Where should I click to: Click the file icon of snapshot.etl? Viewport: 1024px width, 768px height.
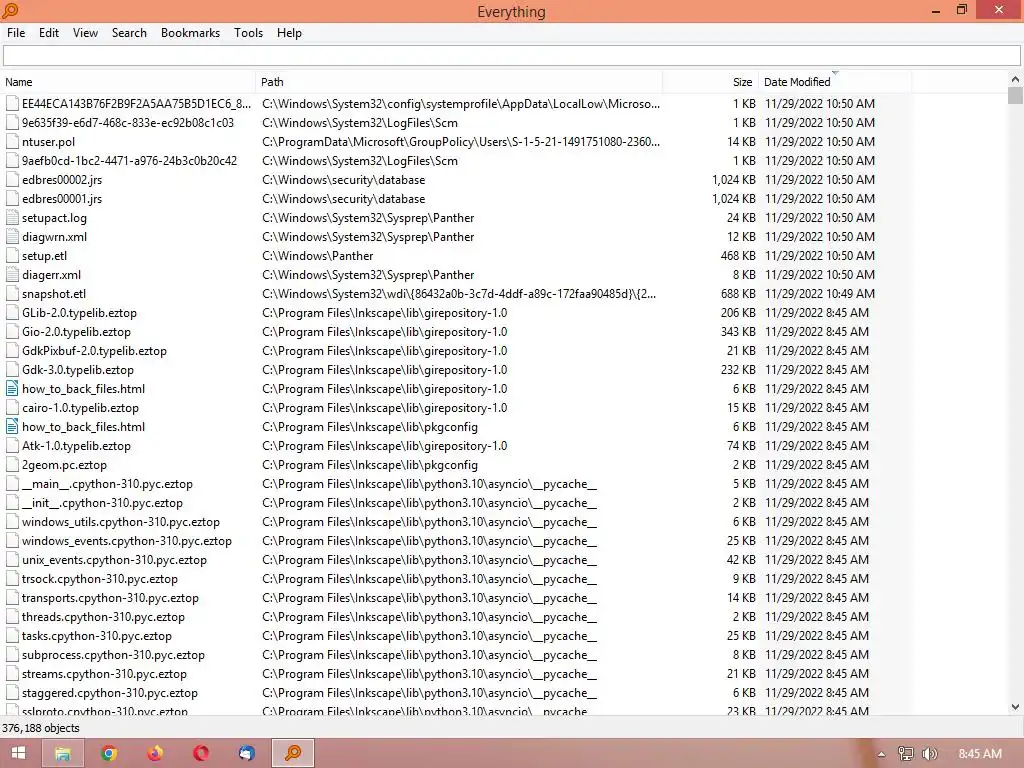(x=12, y=293)
